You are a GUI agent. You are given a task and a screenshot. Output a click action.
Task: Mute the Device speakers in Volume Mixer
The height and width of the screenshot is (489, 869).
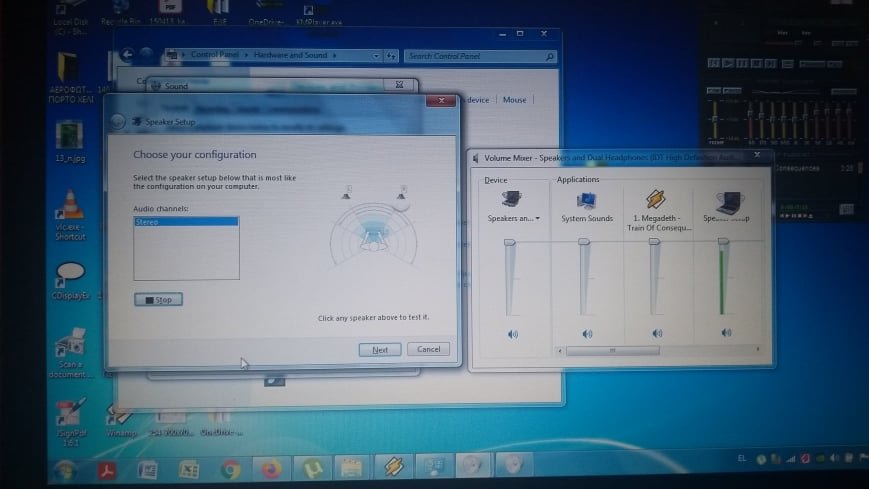[x=513, y=334]
